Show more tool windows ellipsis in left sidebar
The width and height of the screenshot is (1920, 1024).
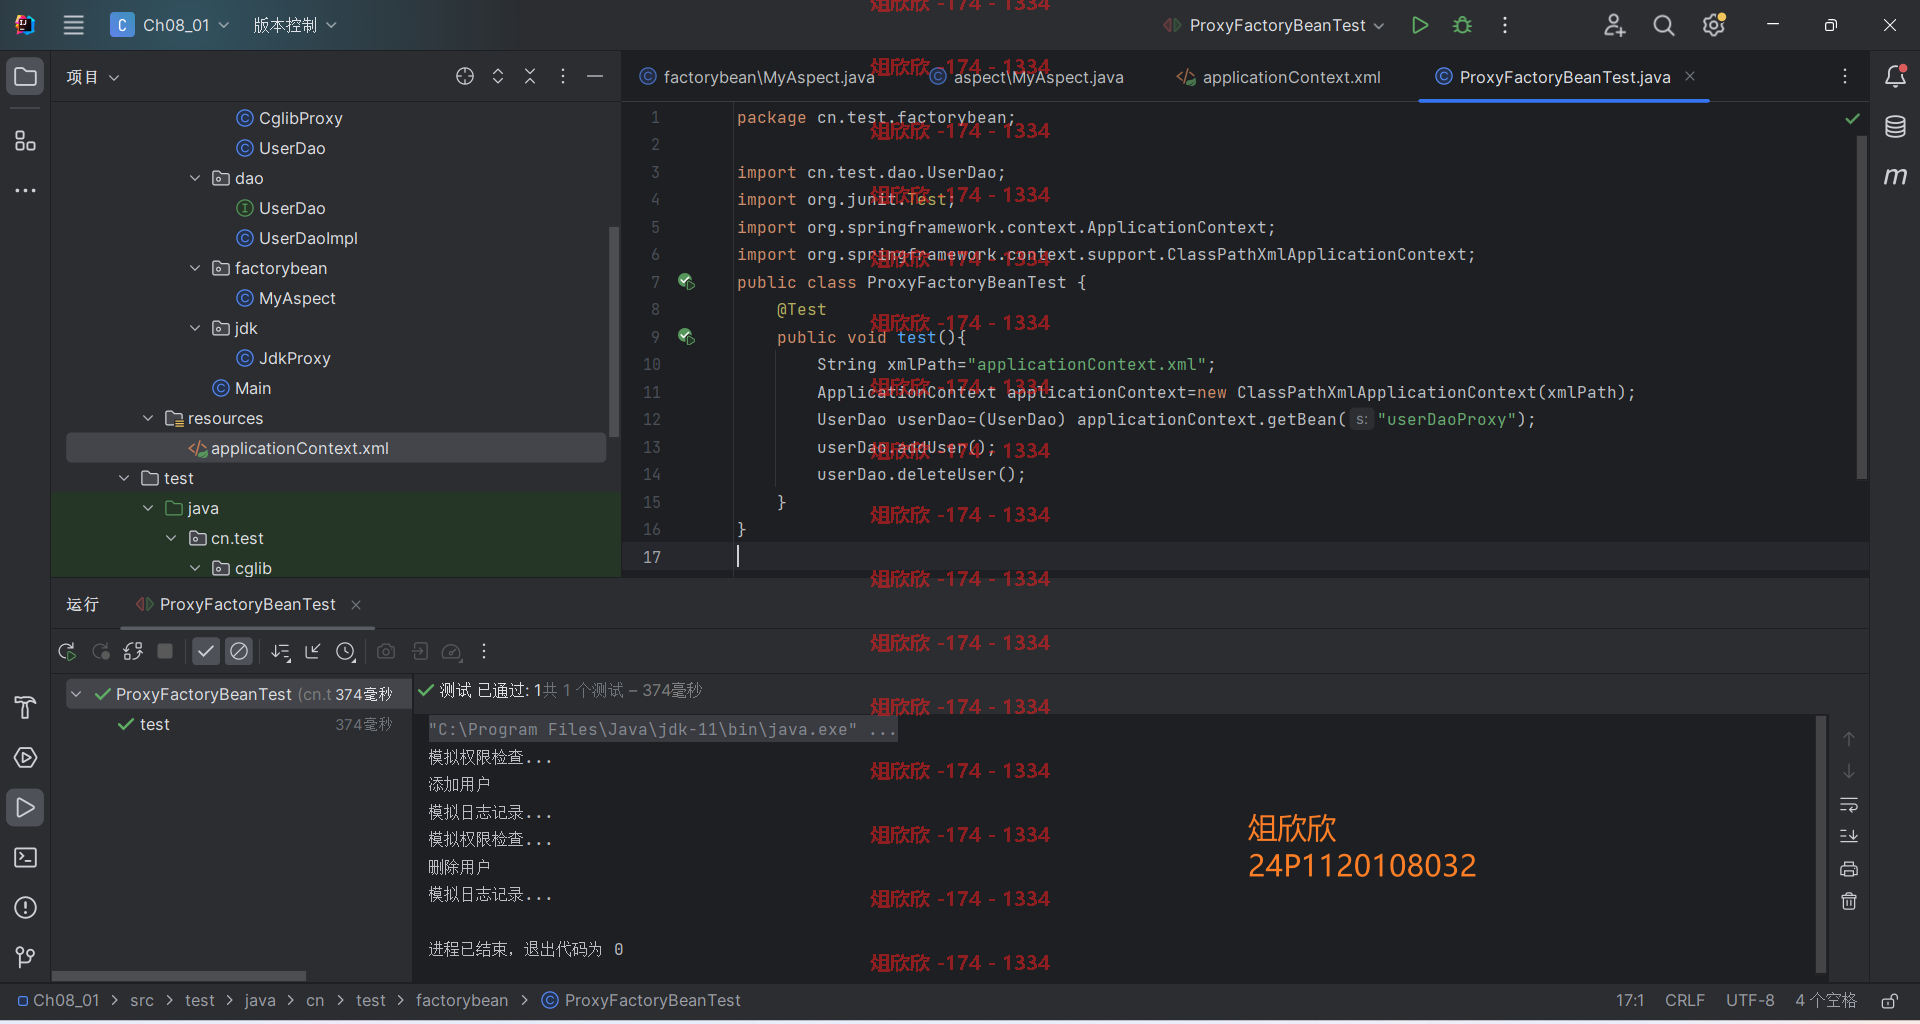coord(25,190)
